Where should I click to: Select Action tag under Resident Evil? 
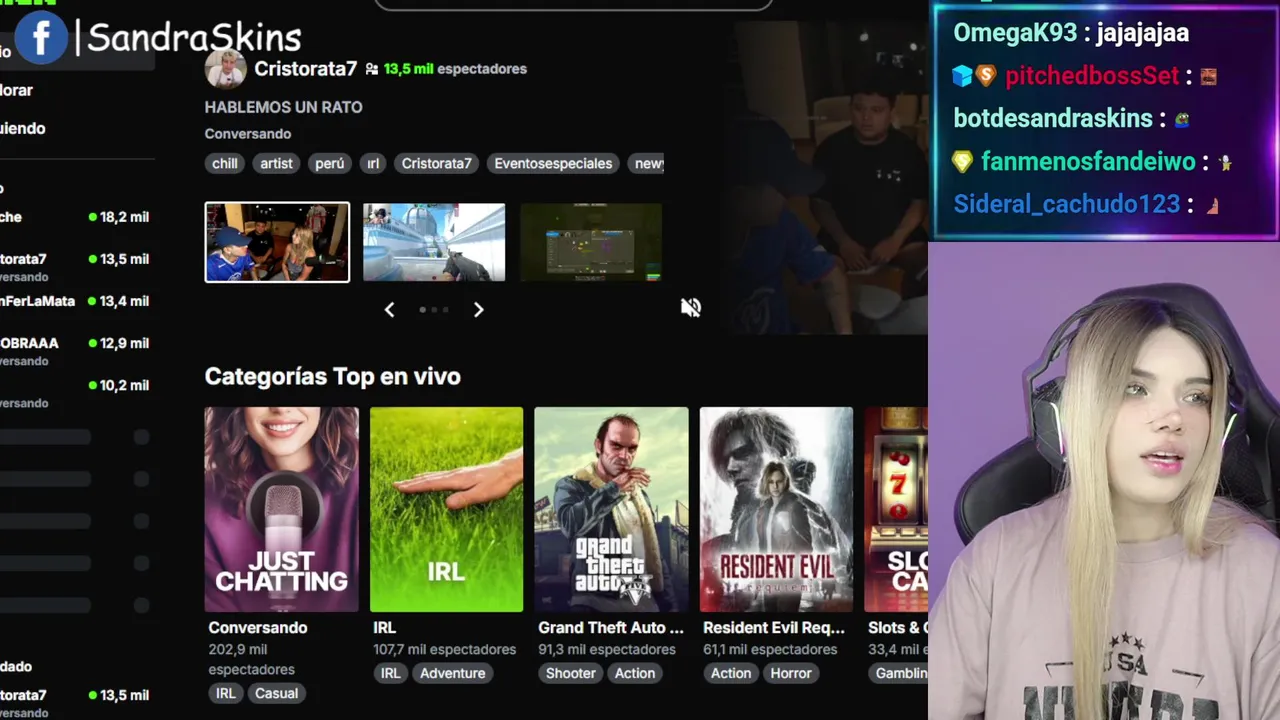tap(731, 673)
